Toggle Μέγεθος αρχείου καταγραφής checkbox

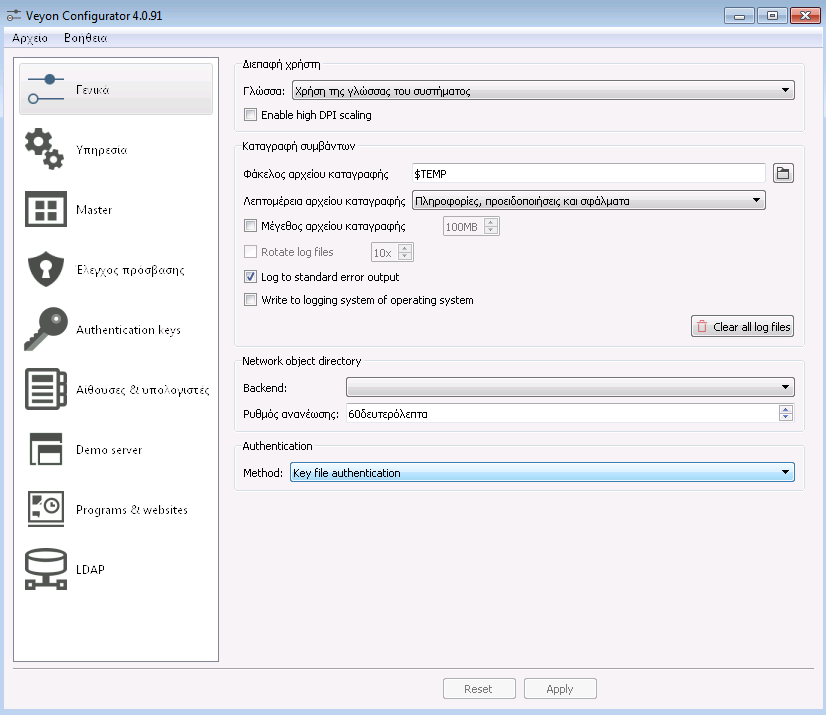click(250, 226)
